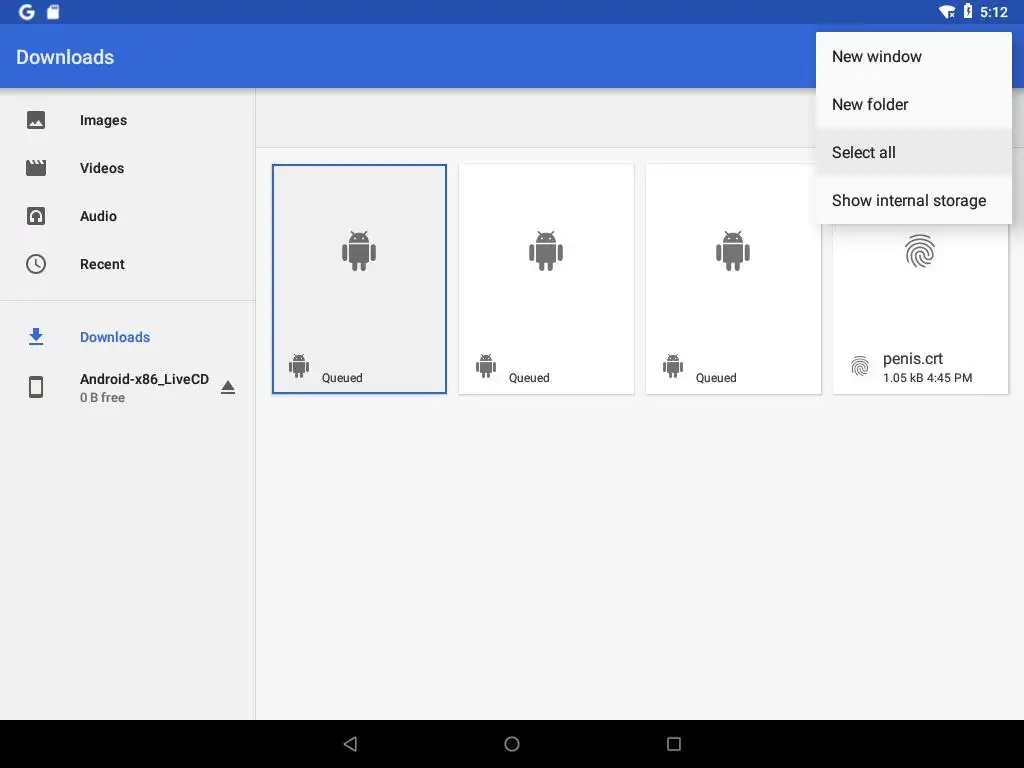Open Audio in the sidebar
The height and width of the screenshot is (768, 1024).
[x=127, y=216]
